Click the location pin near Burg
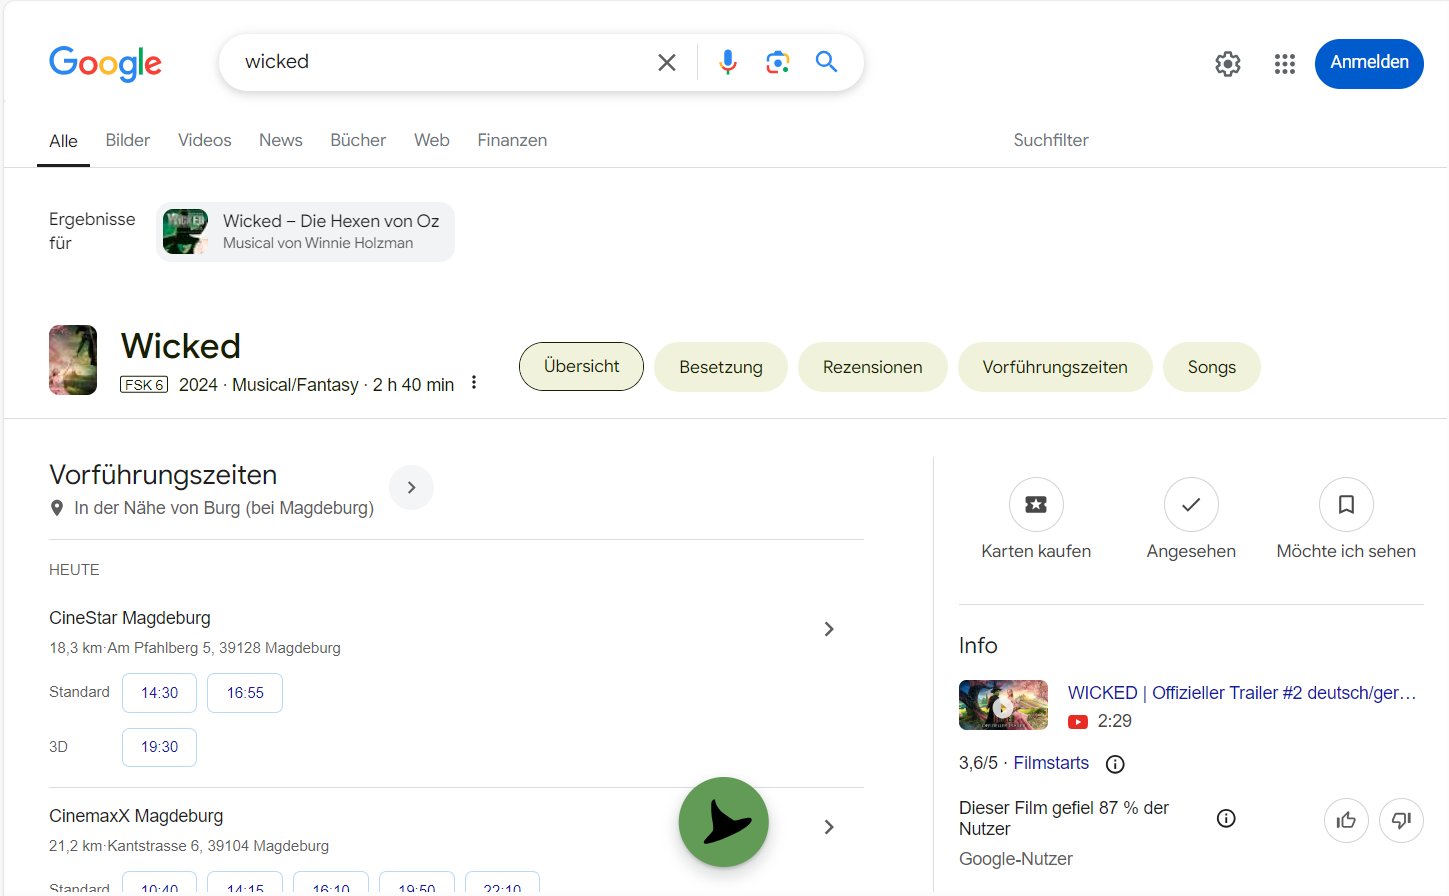Viewport: 1449px width, 896px height. click(57, 508)
